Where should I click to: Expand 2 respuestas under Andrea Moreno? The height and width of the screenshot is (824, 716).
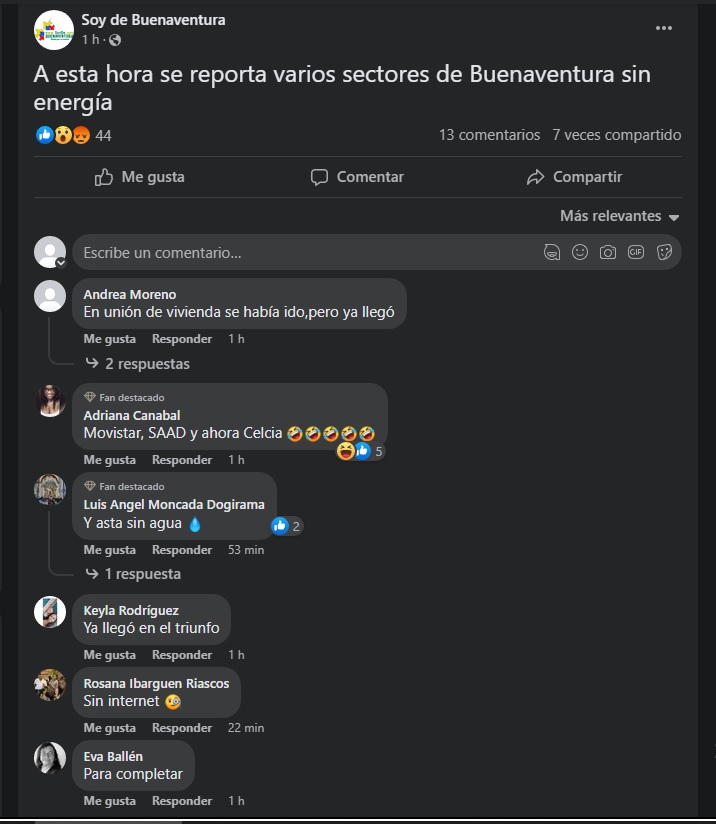tap(138, 364)
